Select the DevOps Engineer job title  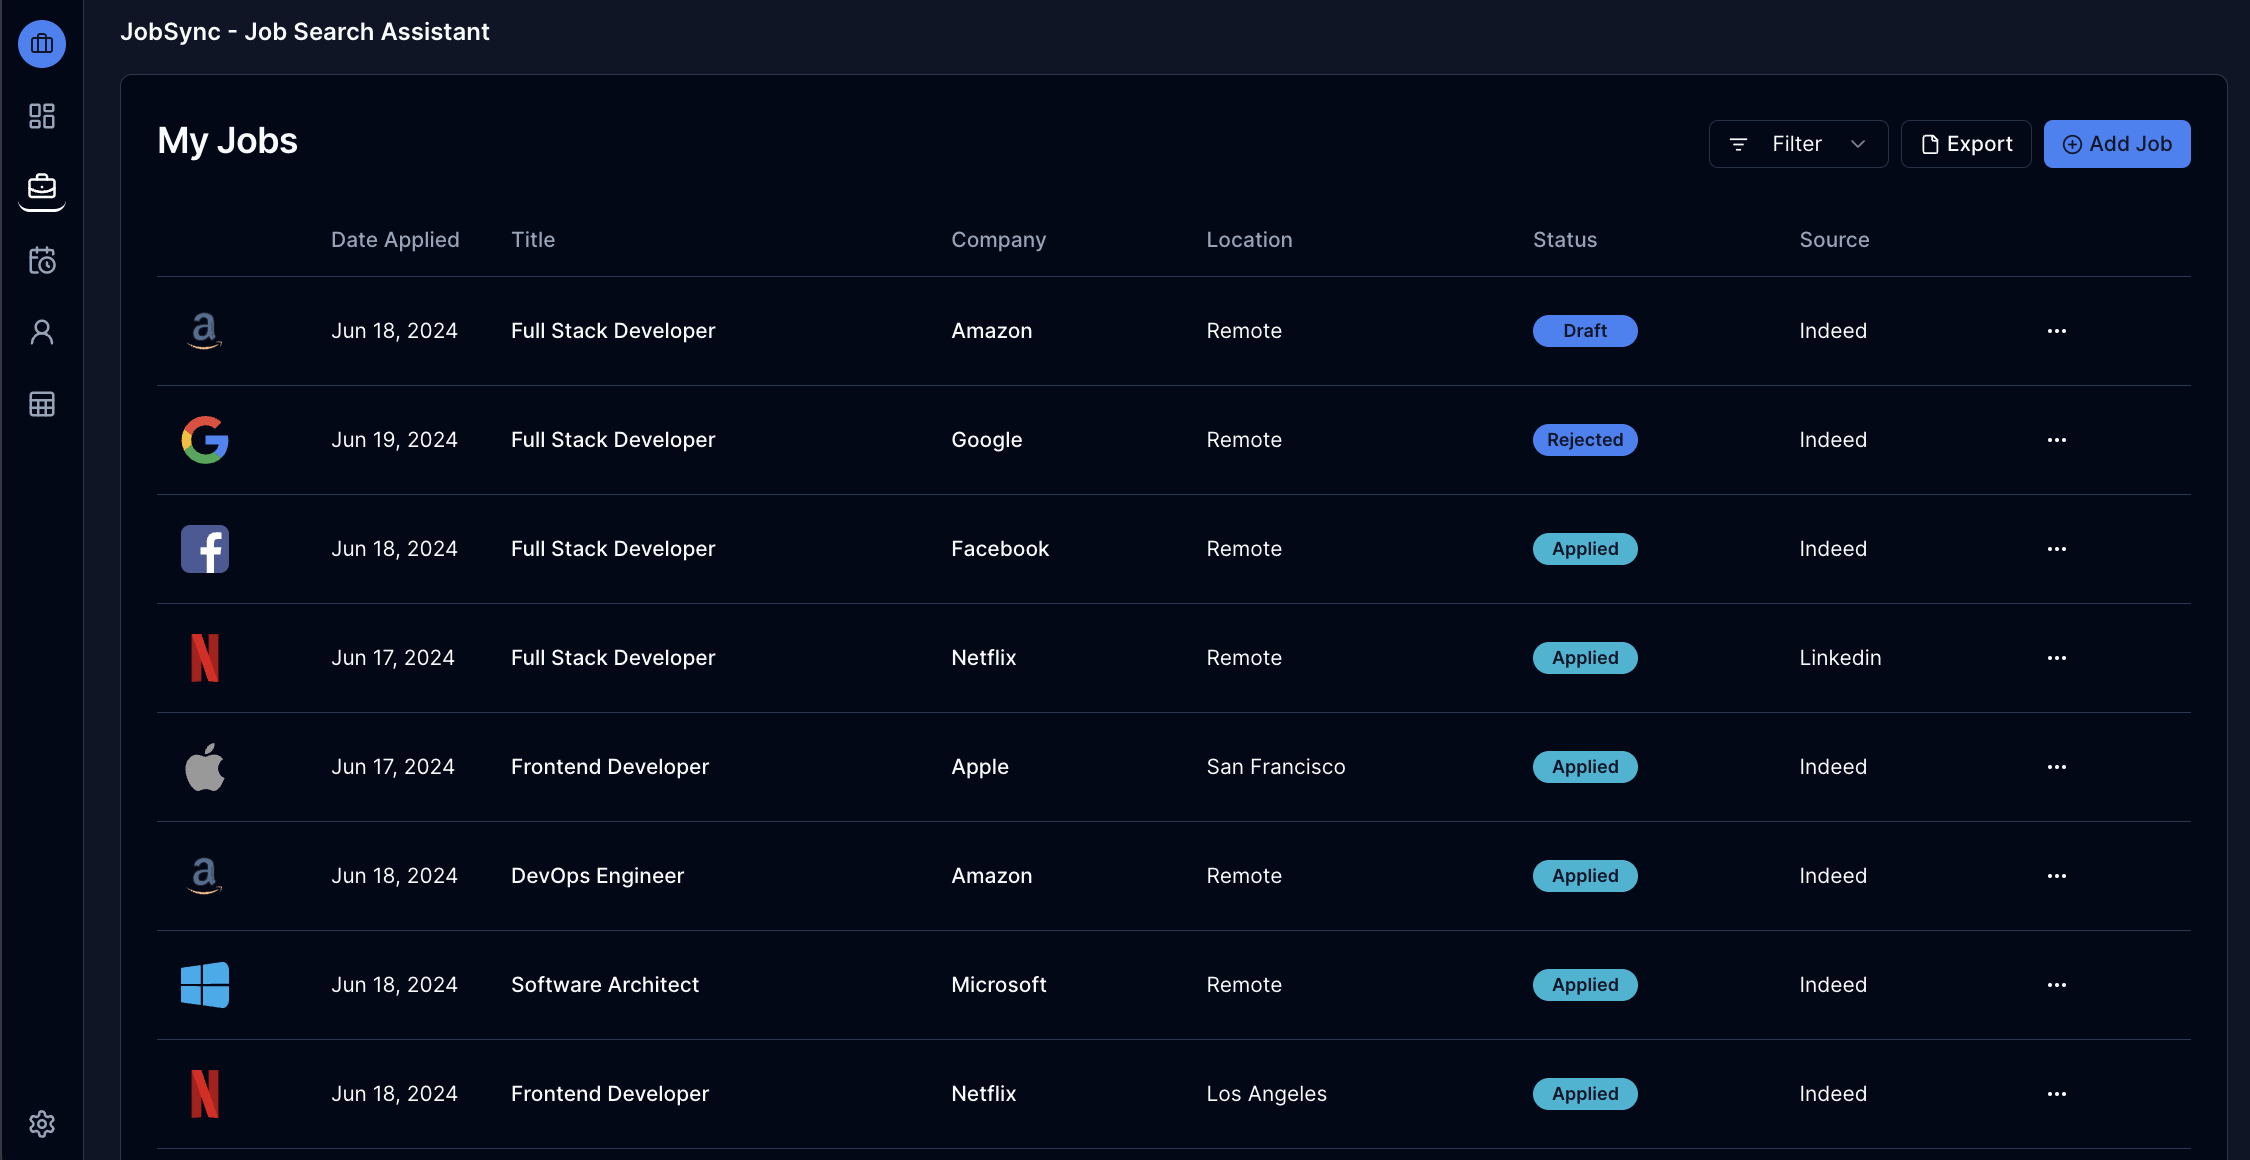click(597, 876)
